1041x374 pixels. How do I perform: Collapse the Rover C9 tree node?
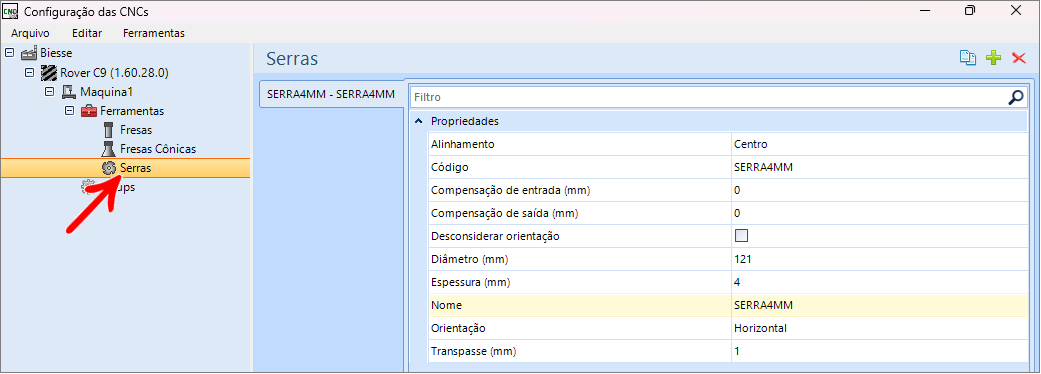coord(29,72)
